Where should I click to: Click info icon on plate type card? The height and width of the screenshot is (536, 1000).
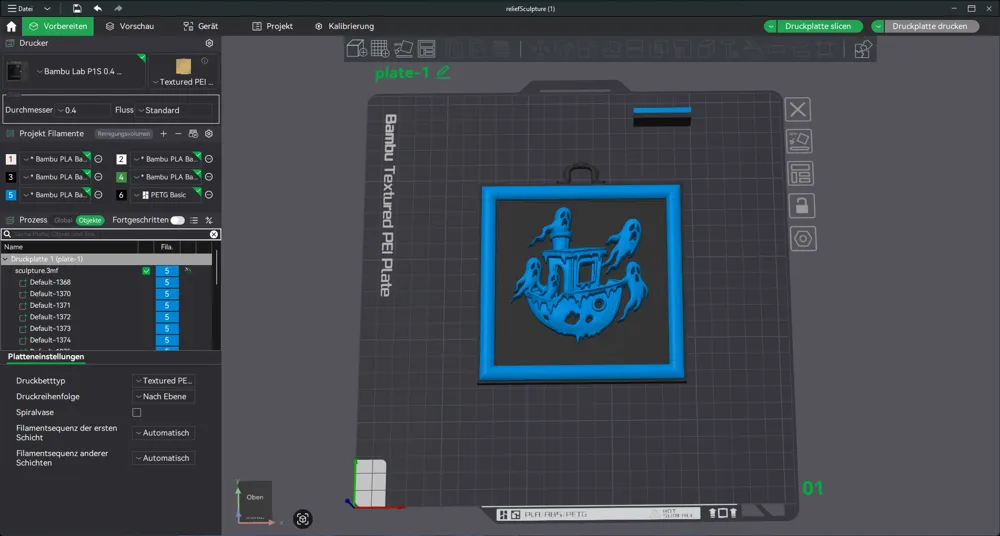[205, 61]
